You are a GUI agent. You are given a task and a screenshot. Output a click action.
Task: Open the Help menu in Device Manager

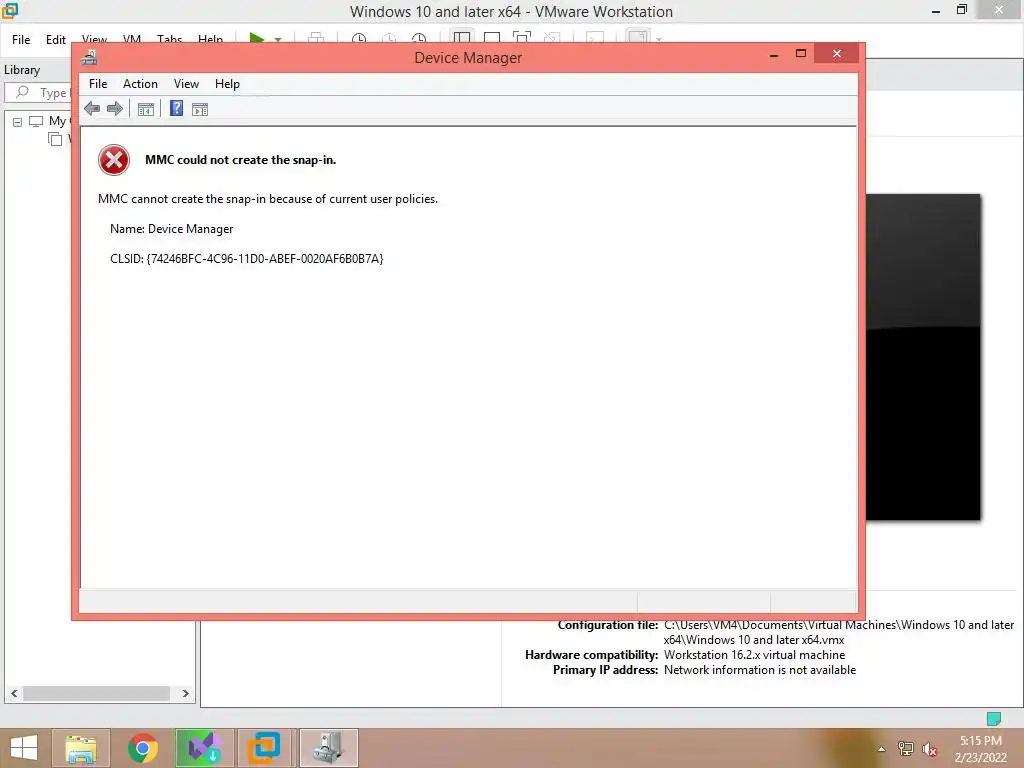pos(227,84)
